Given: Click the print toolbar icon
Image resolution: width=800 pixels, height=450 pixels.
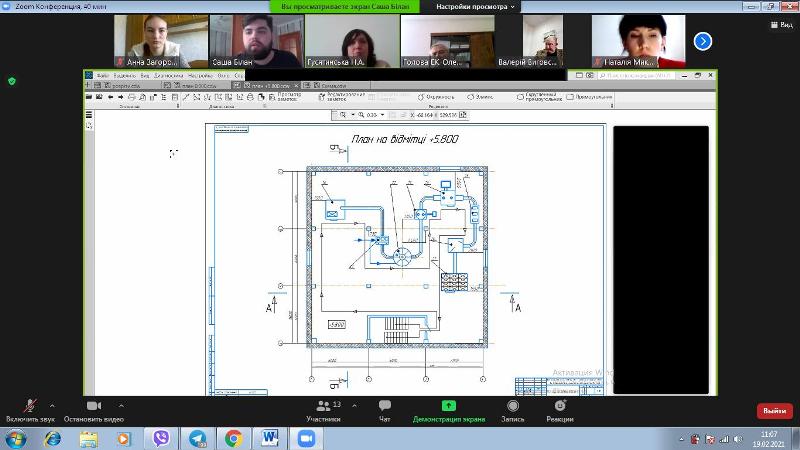Looking at the screenshot, I should point(132,97).
